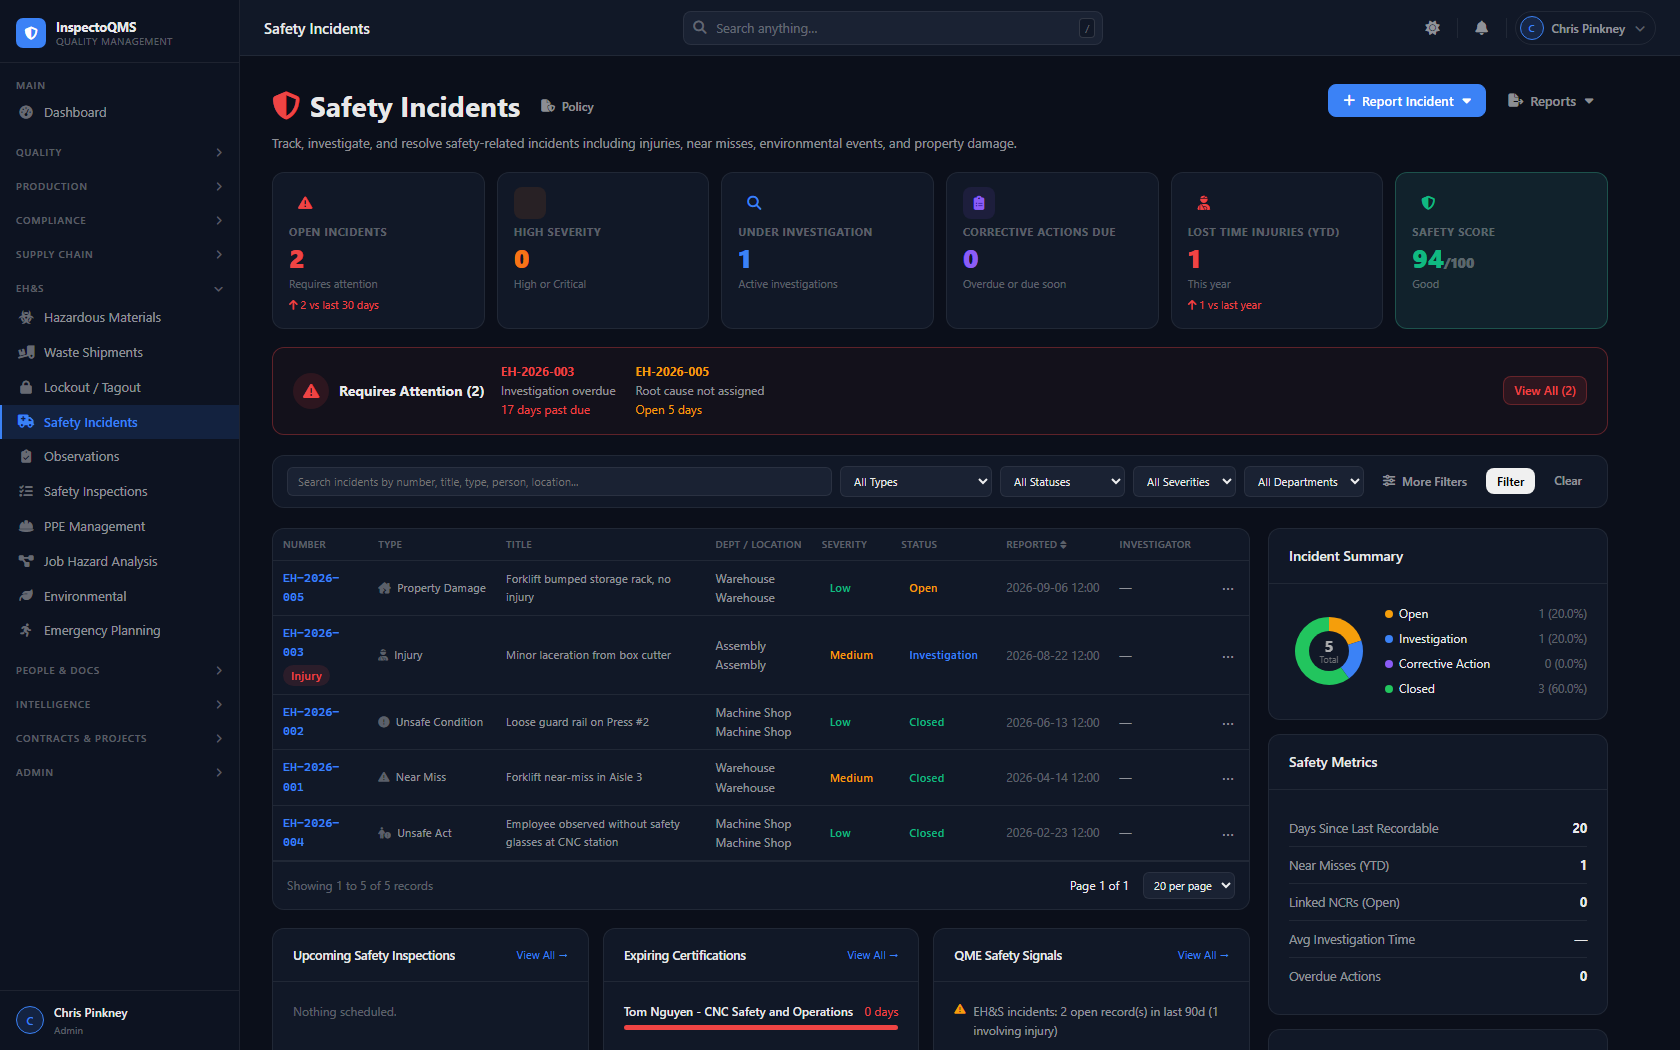
Task: Expand the Admin sidebar section
Action: [119, 772]
